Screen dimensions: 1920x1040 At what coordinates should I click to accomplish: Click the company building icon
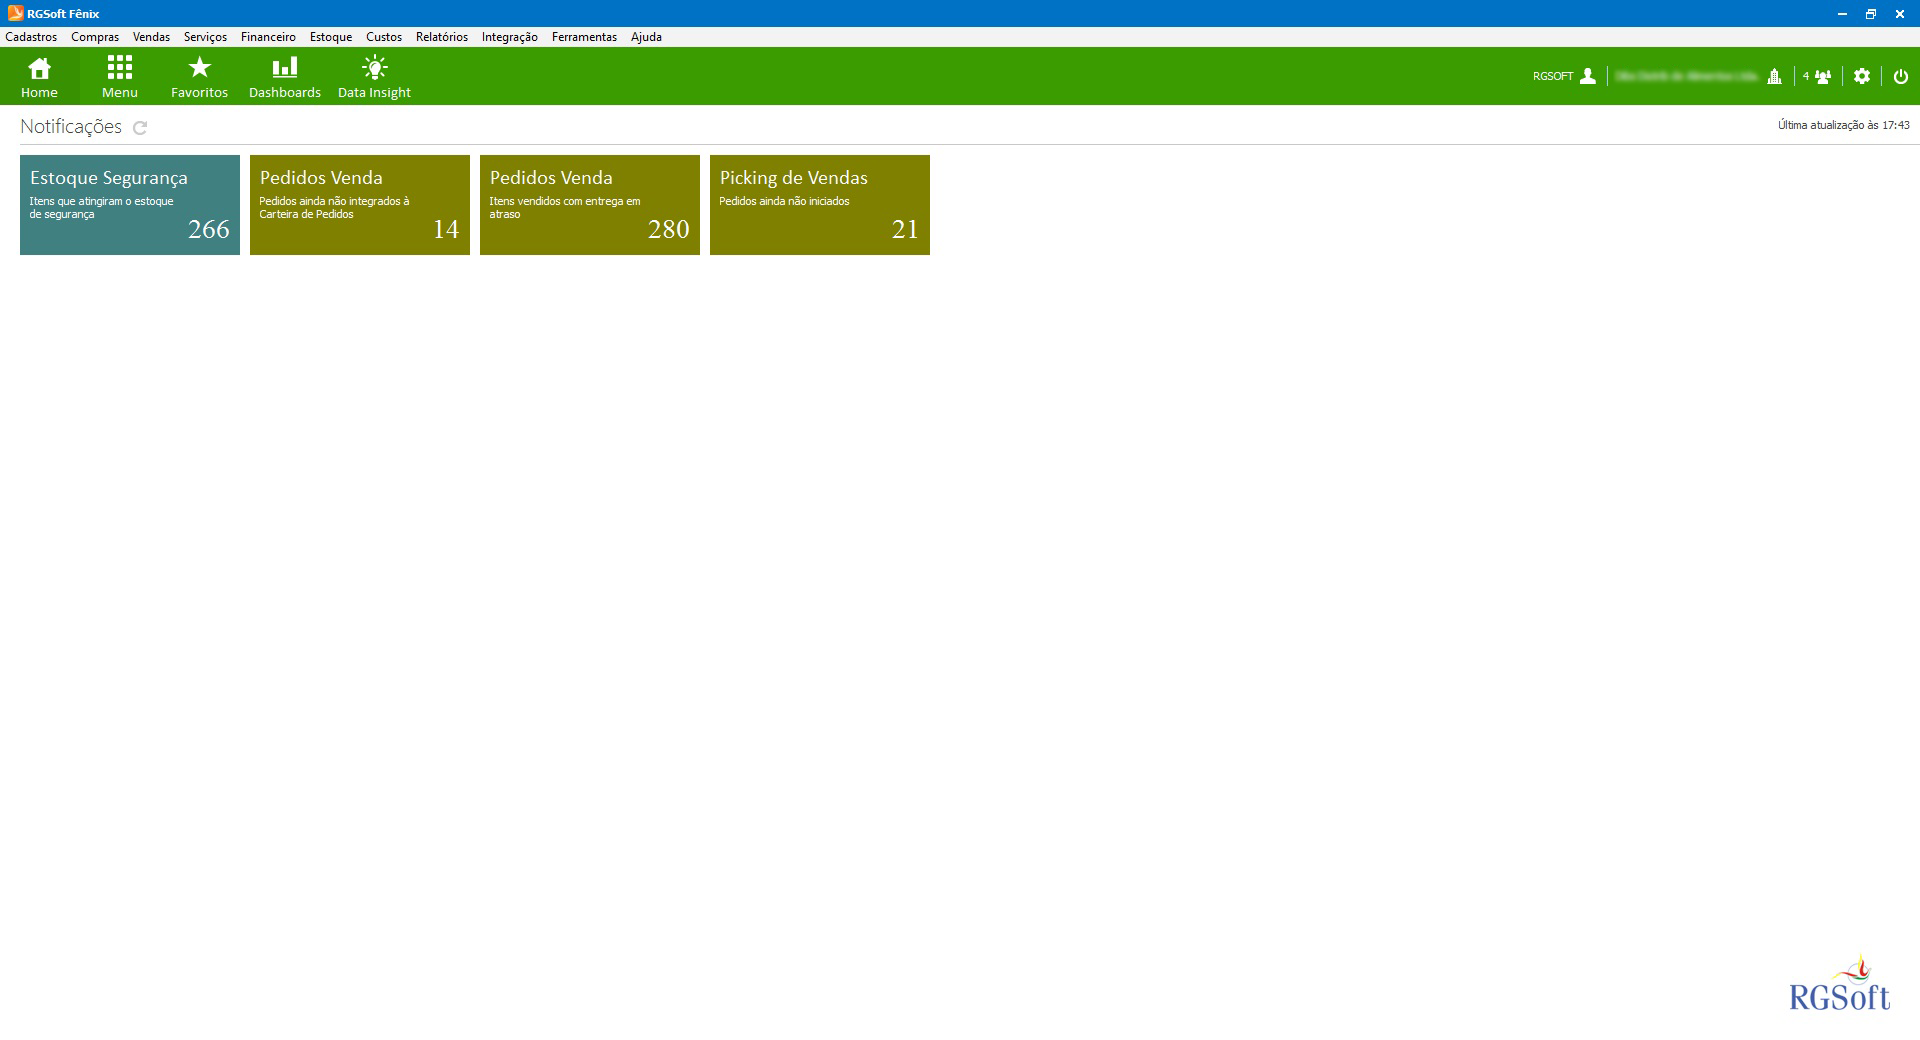pyautogui.click(x=1774, y=76)
